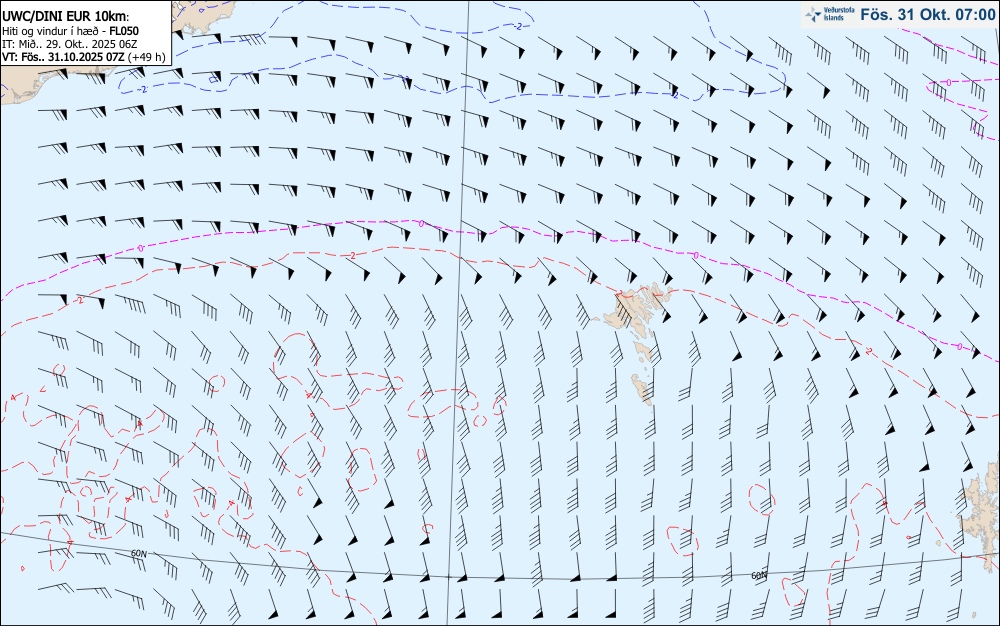This screenshot has width=1000, height=626.
Task: Click the "Fös. 31 Okt. 07:00" timestamp
Action: pyautogui.click(x=927, y=14)
